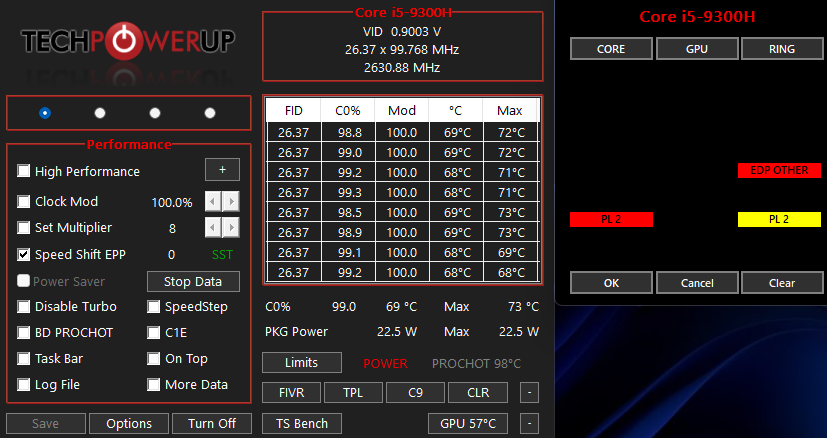Enable the SpeedStep checkbox

click(x=153, y=307)
